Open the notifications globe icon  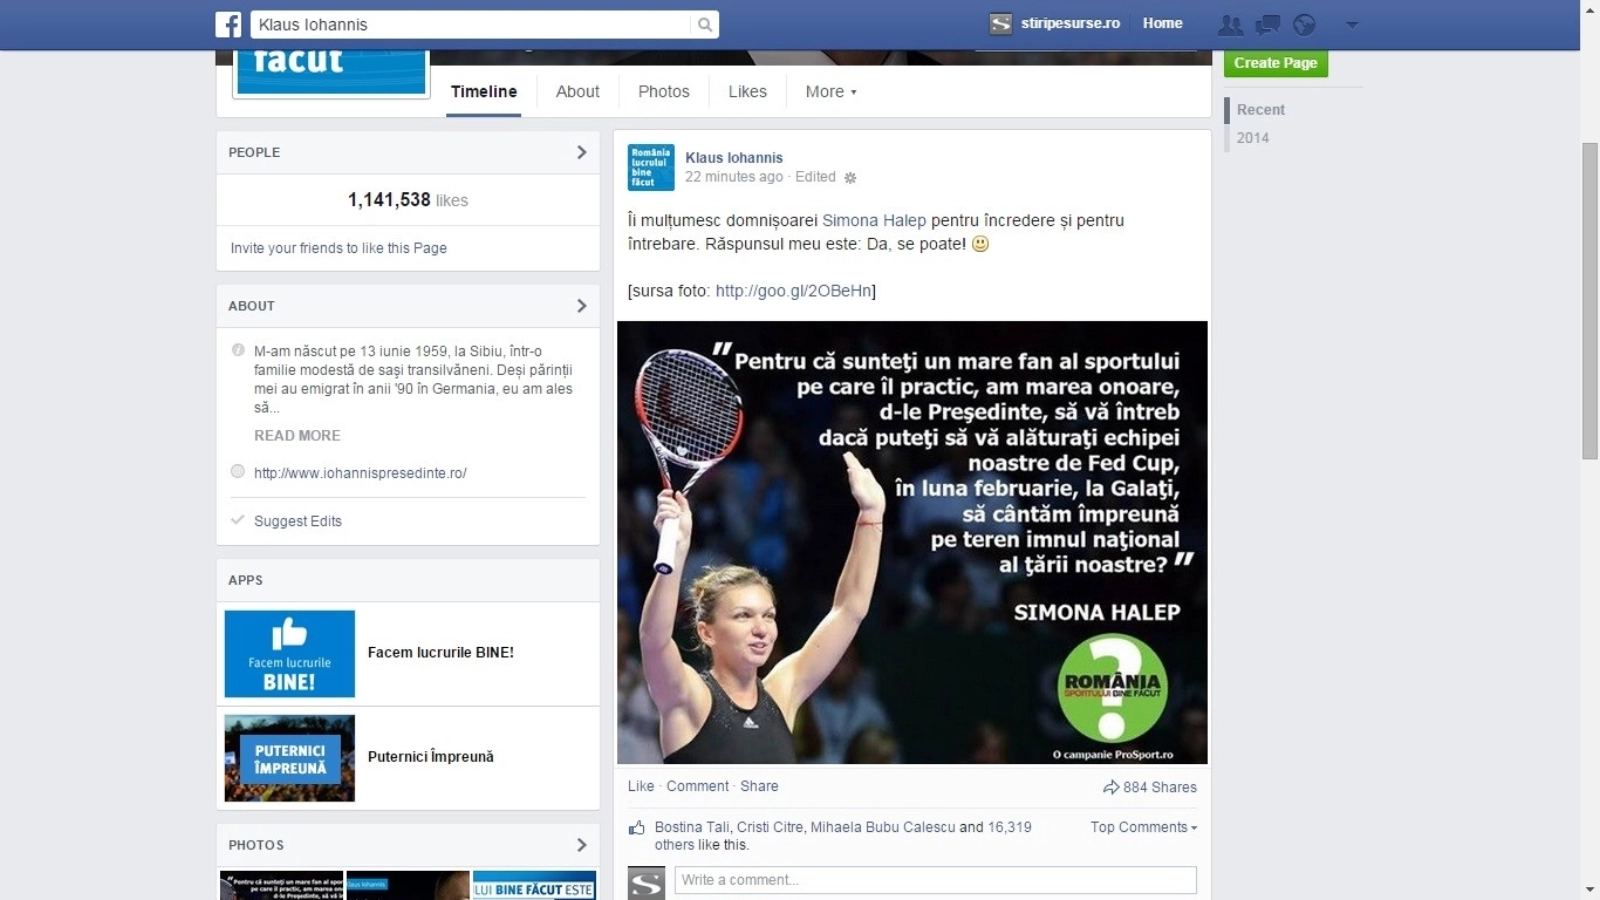tap(1304, 25)
